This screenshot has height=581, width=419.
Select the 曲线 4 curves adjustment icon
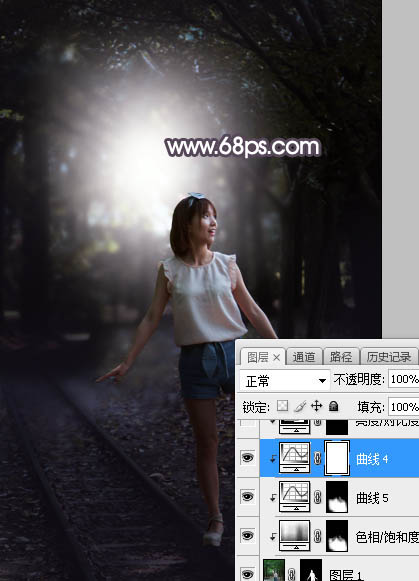pyautogui.click(x=295, y=458)
